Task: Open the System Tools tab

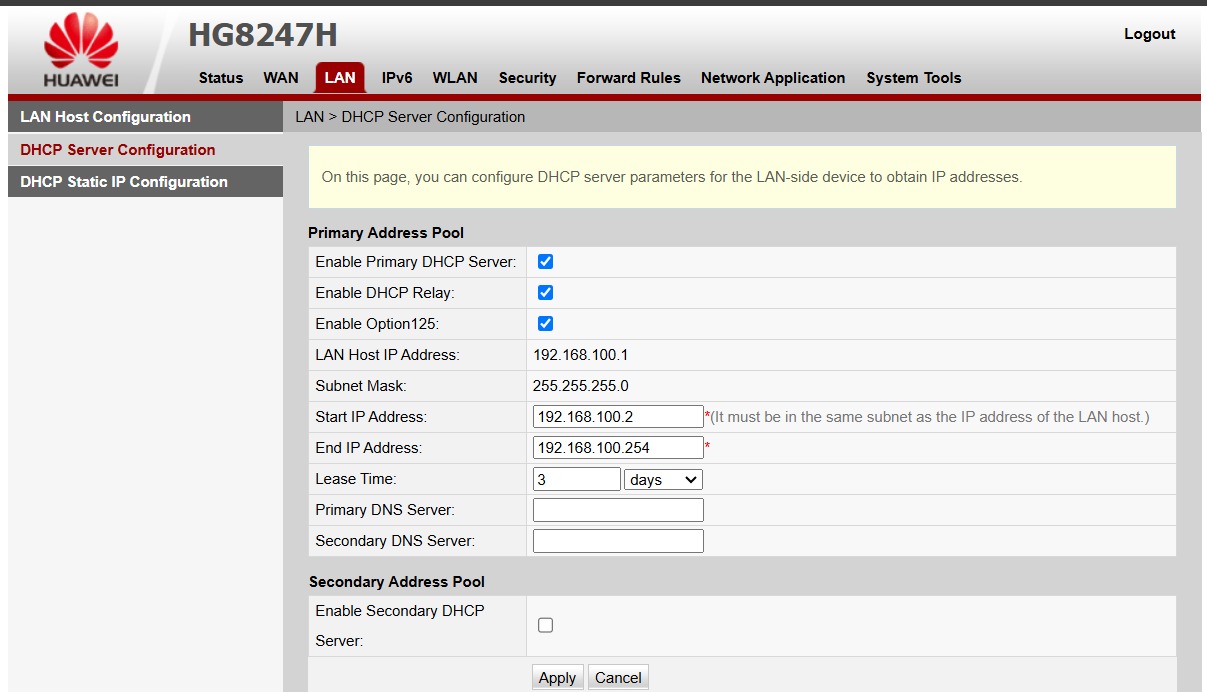Action: tap(913, 78)
